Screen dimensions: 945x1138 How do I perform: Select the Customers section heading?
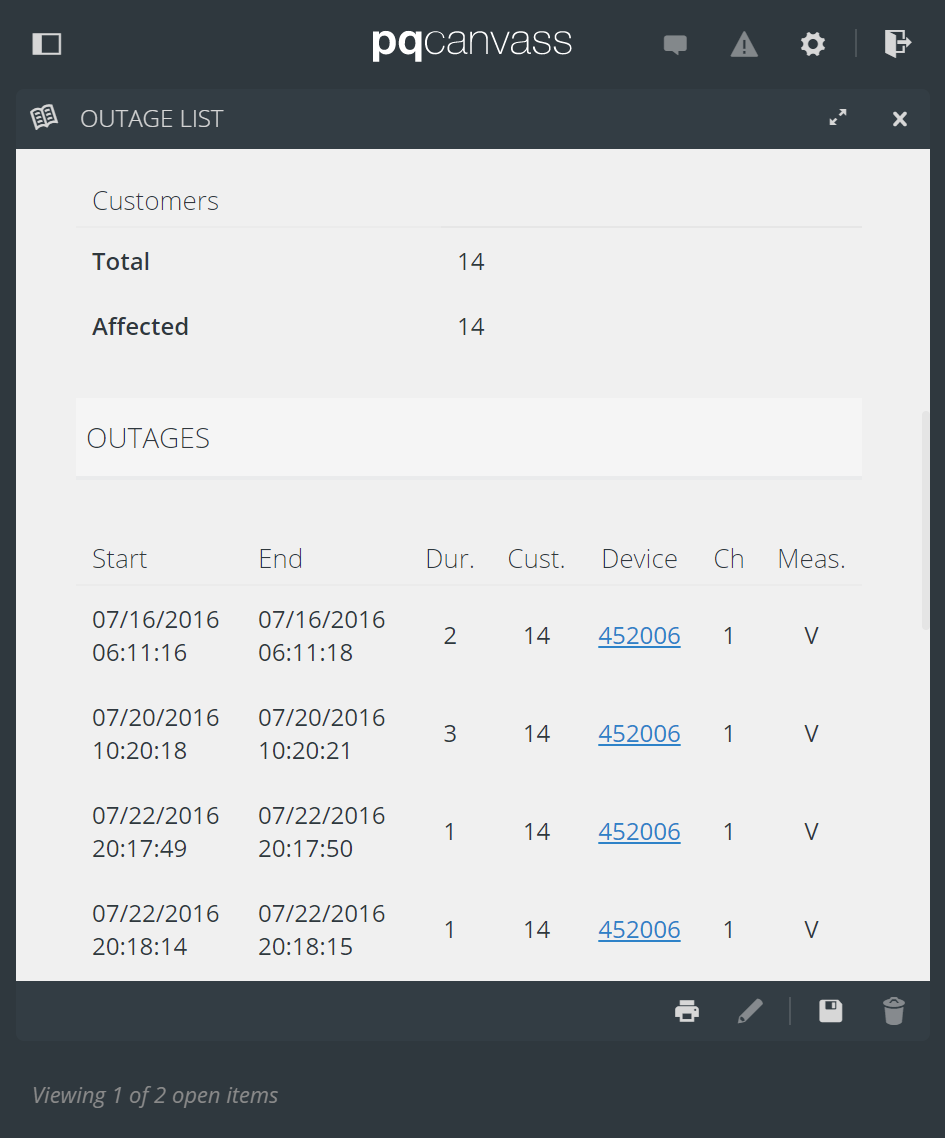(155, 200)
